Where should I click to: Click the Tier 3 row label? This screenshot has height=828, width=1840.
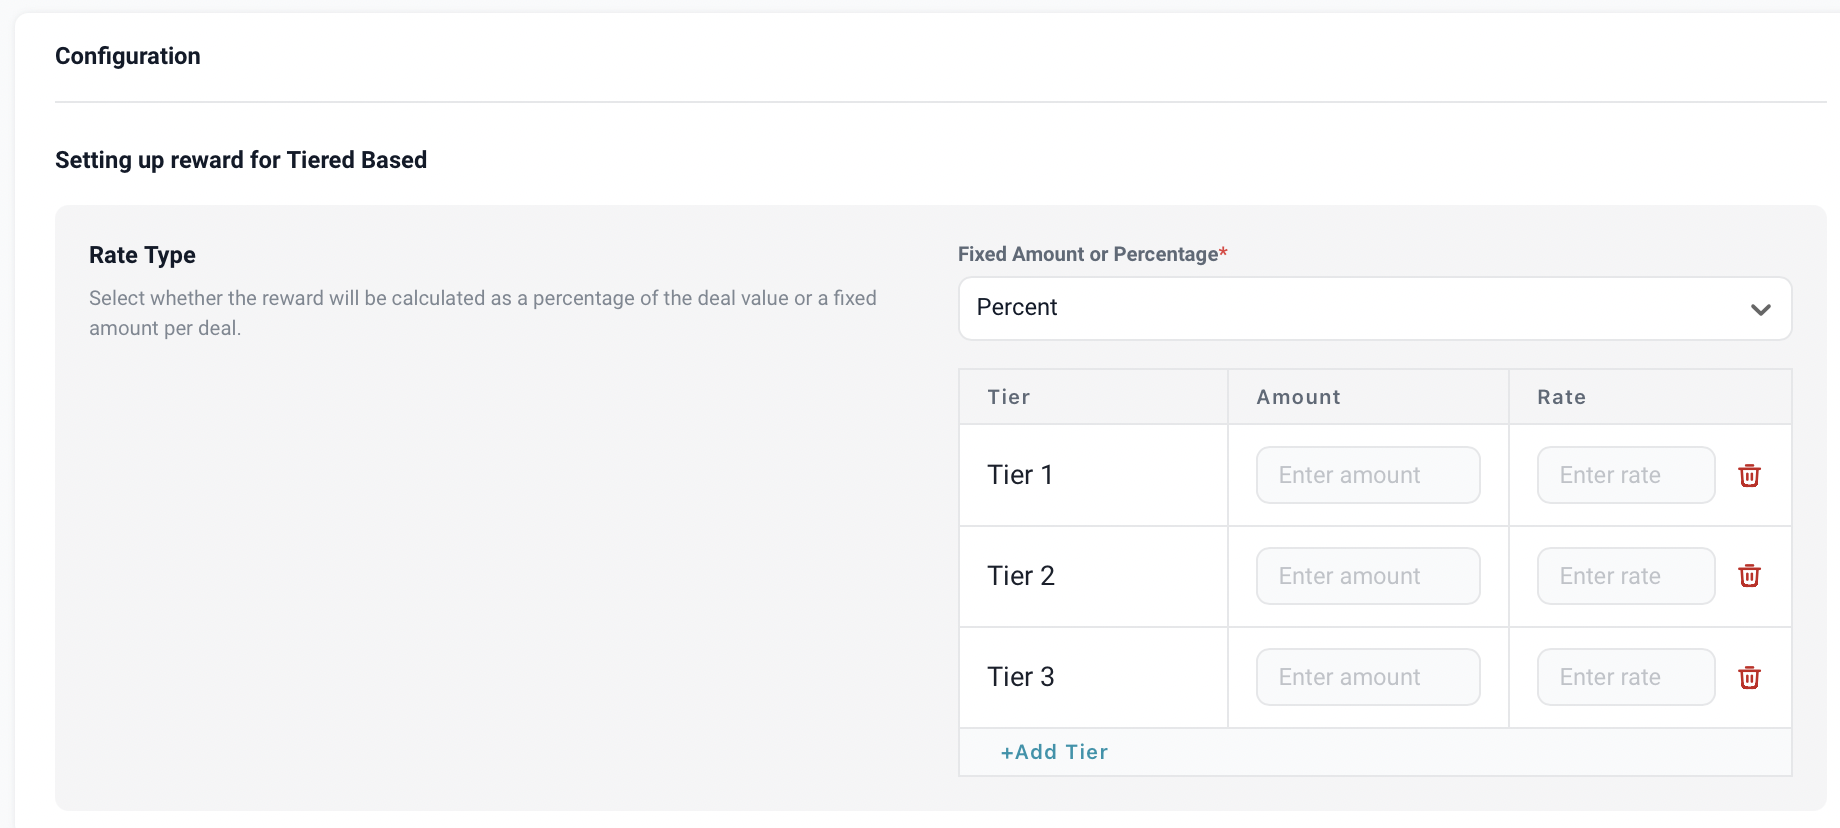click(x=1021, y=677)
